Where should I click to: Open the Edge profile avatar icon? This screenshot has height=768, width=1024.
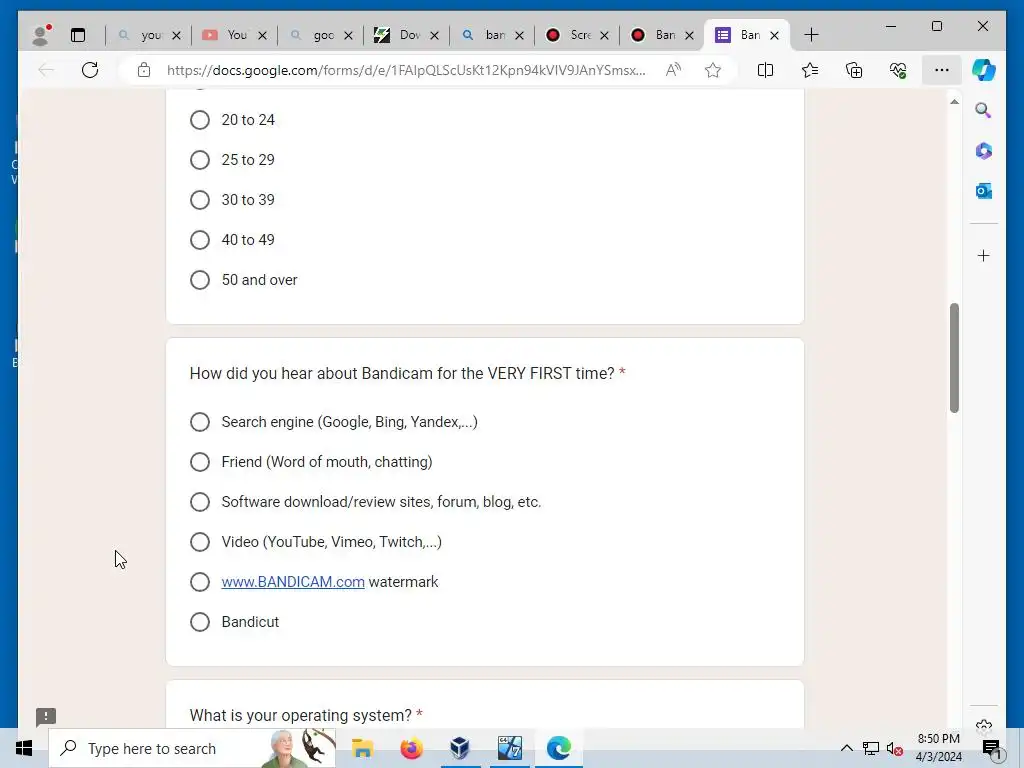42,35
